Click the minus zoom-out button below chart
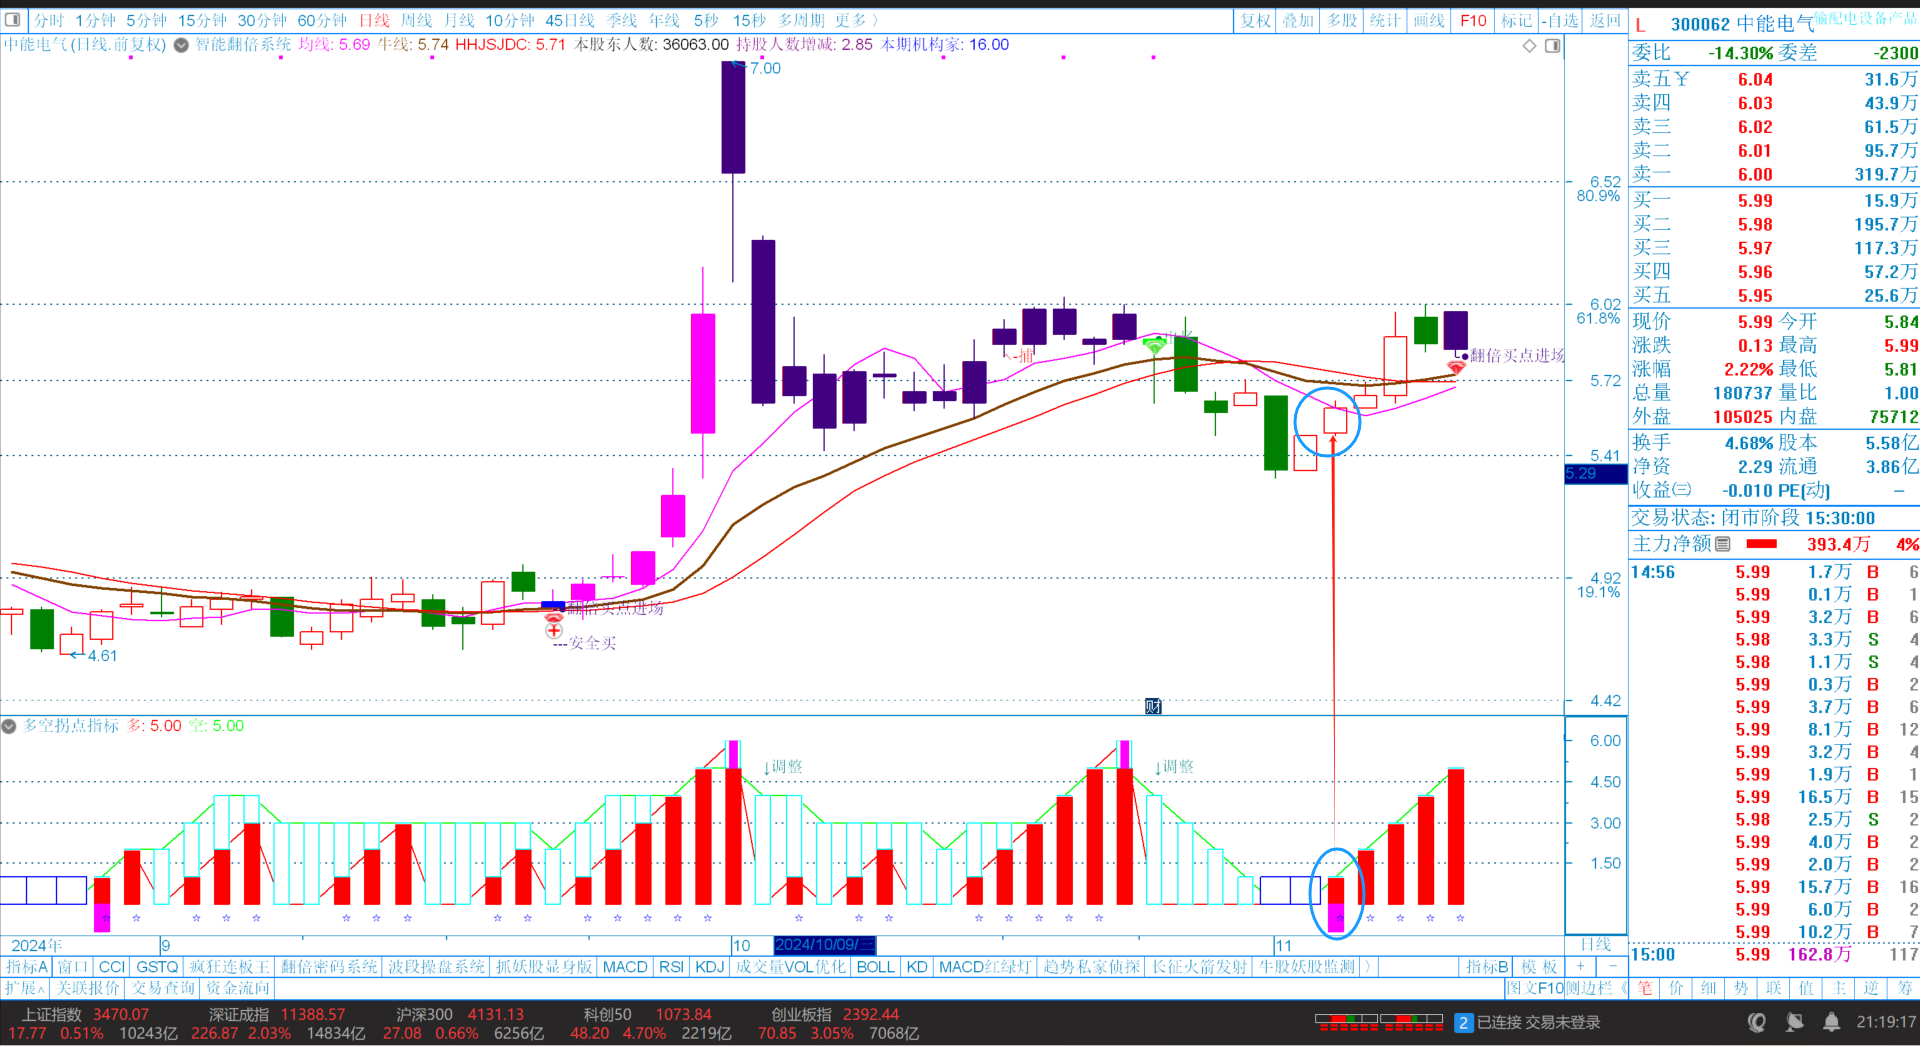 1612,966
